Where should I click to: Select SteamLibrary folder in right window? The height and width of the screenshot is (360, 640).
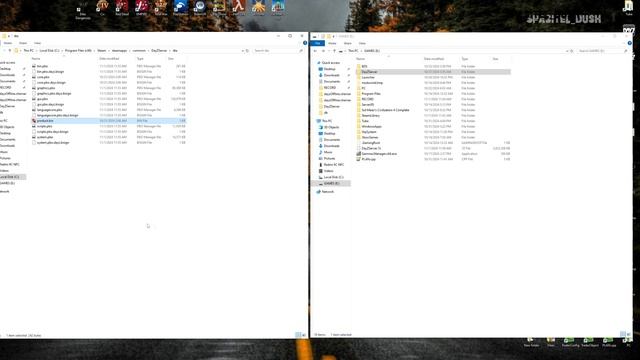tap(433, 116)
